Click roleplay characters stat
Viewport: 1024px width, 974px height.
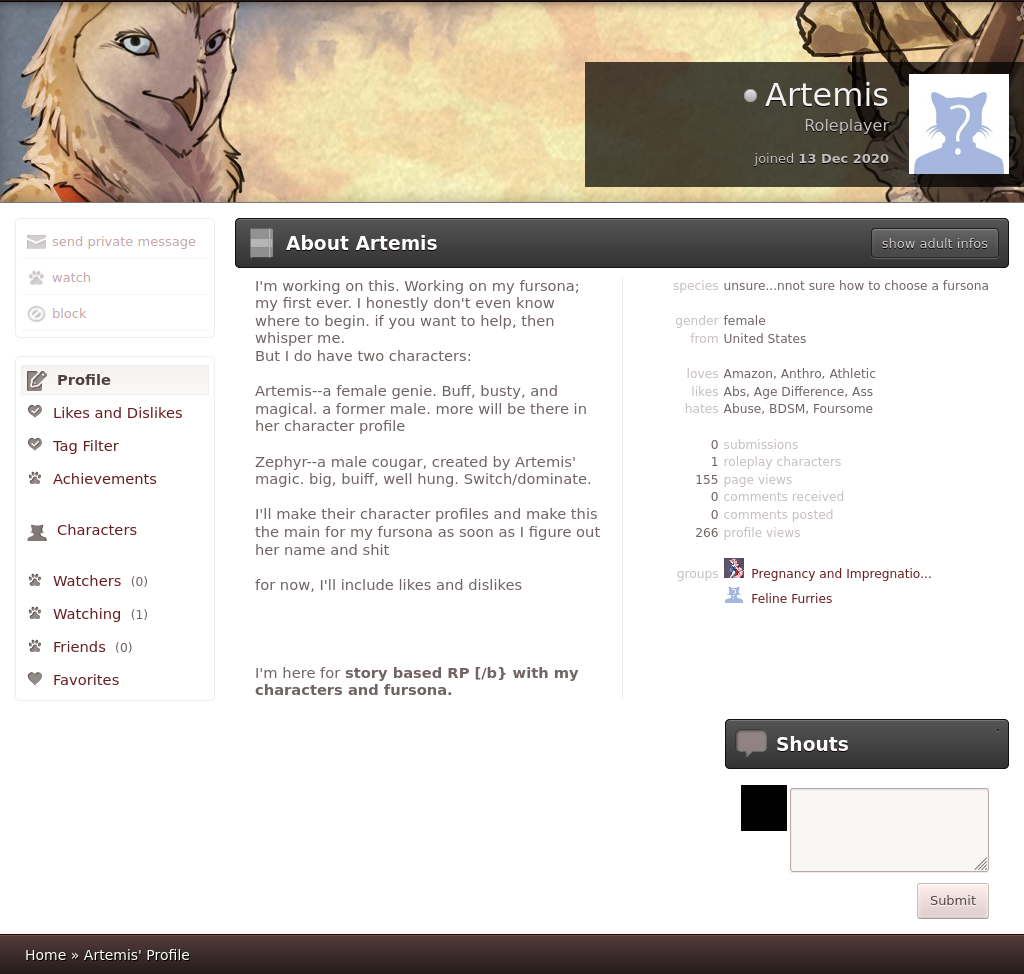click(782, 462)
